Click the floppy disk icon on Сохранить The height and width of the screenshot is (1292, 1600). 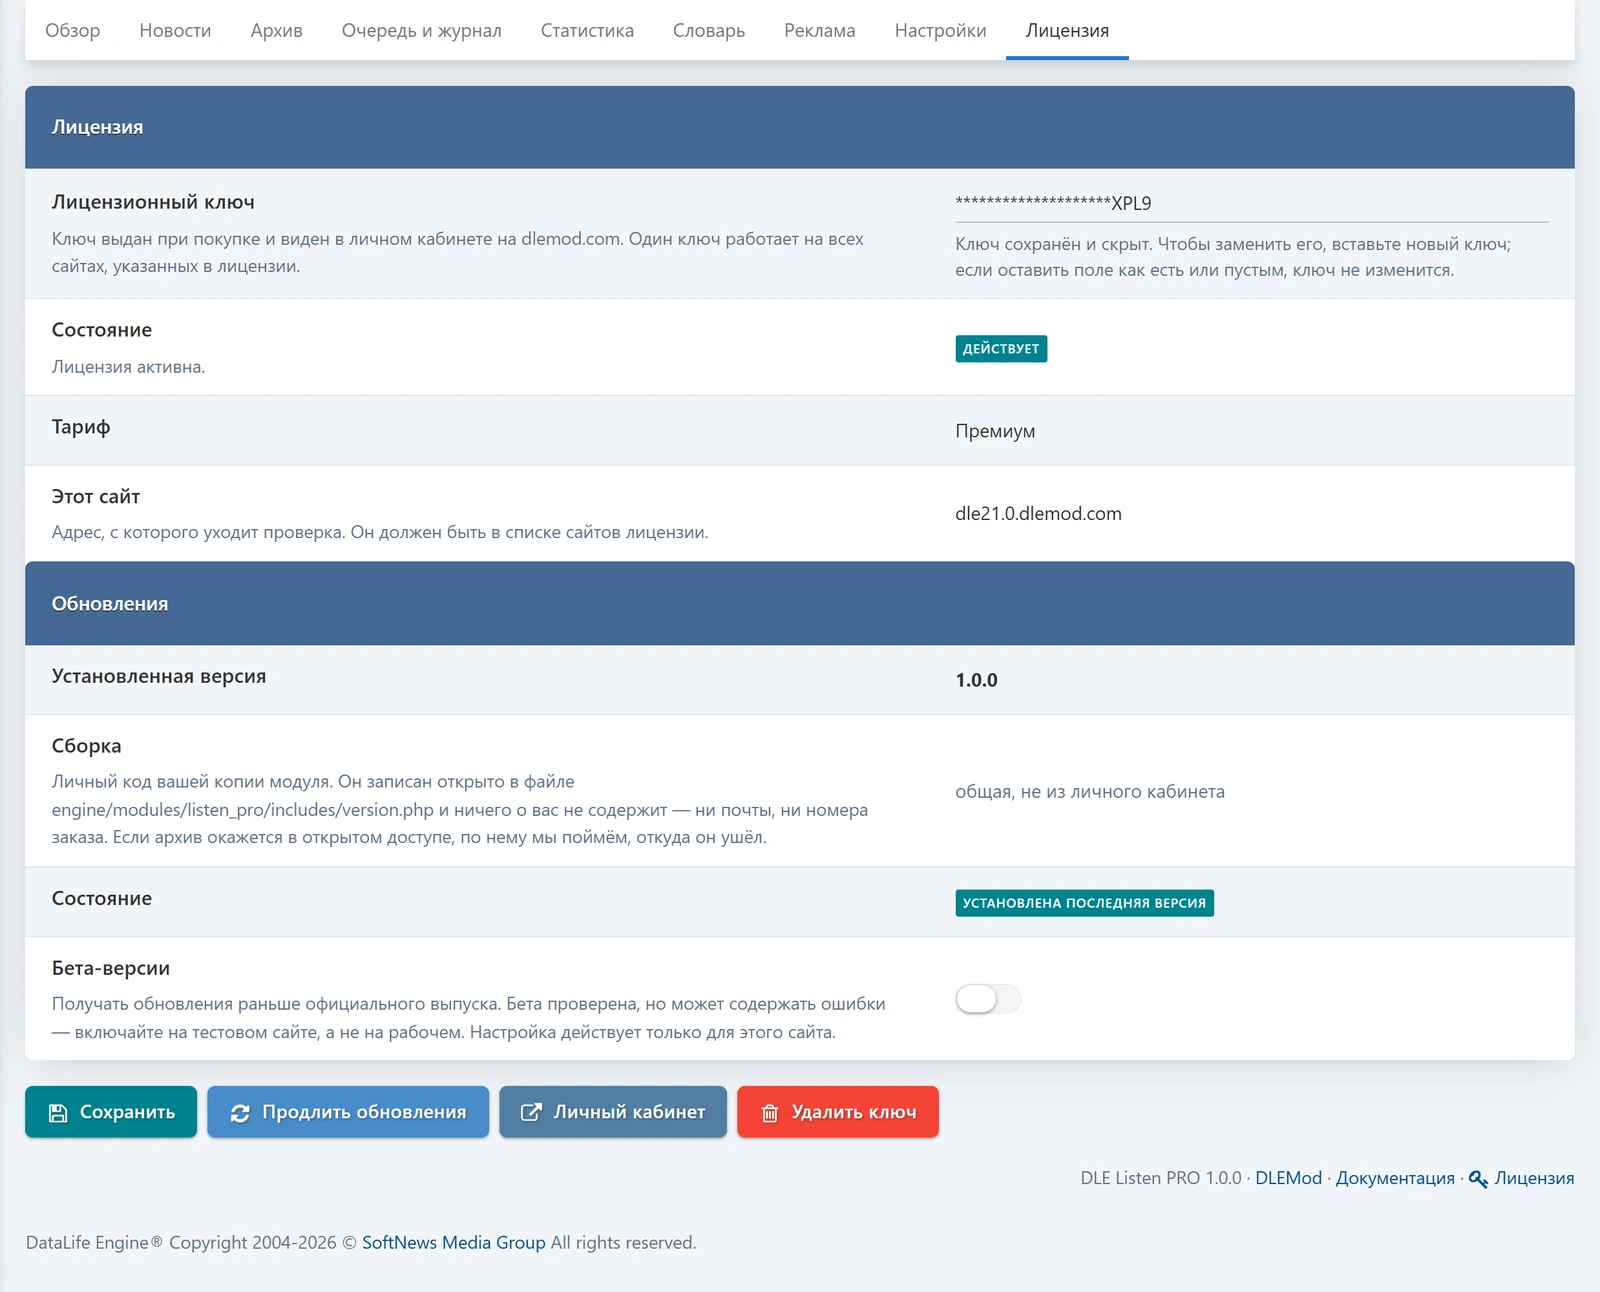click(58, 1113)
